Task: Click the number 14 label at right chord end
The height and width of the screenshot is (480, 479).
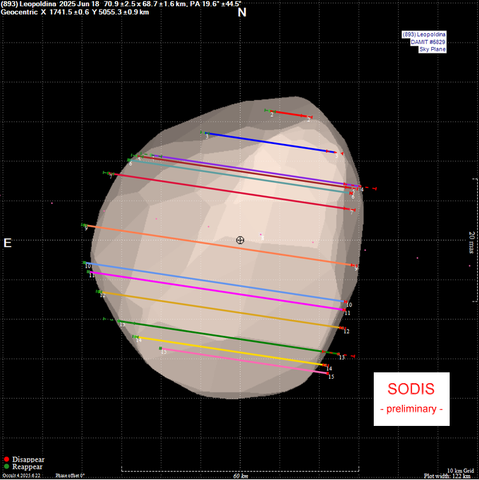Action: point(329,369)
